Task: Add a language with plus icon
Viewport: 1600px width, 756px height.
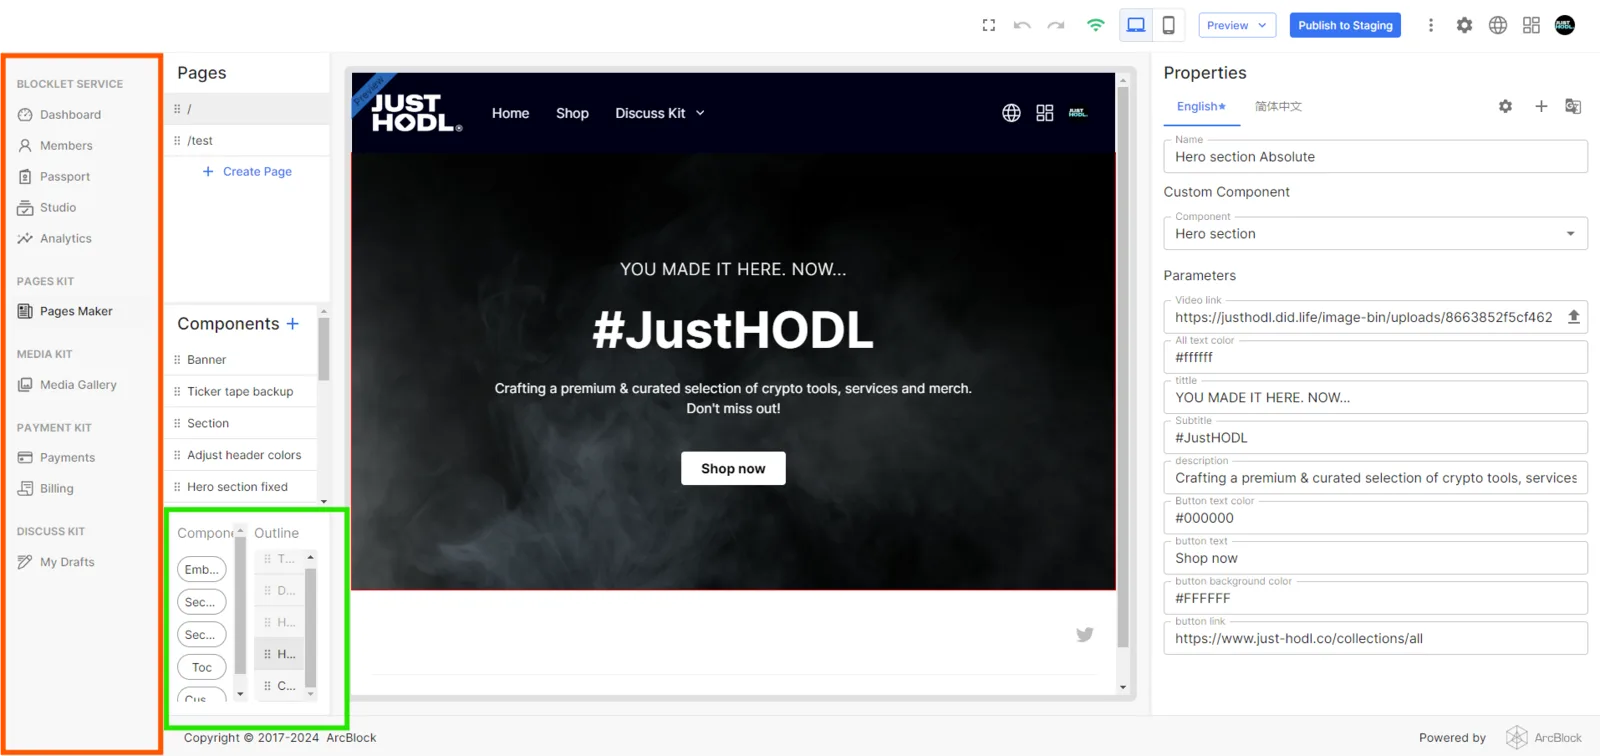Action: pyautogui.click(x=1541, y=106)
